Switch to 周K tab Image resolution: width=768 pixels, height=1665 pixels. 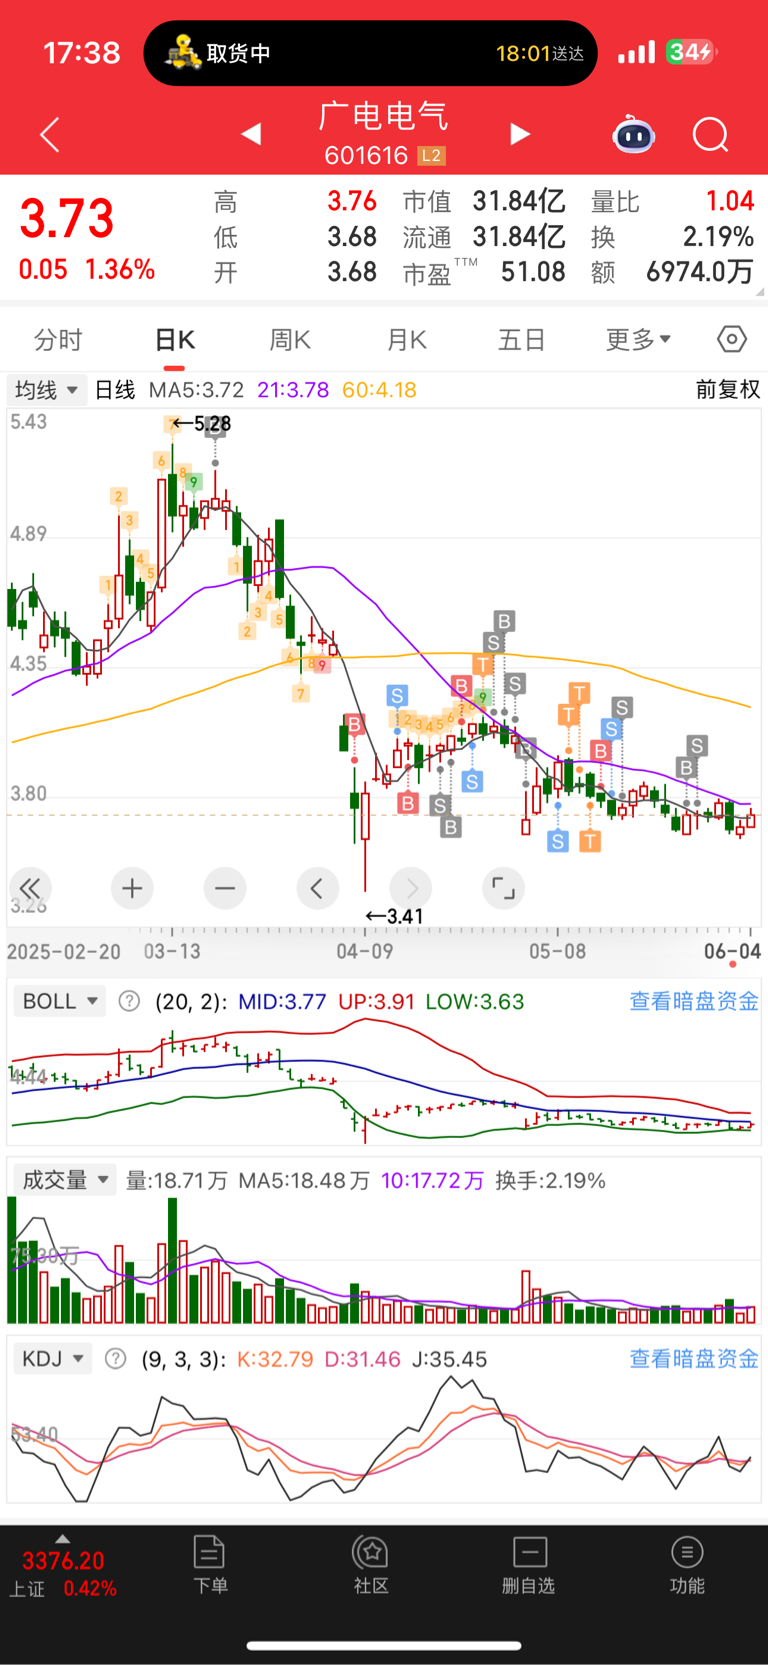click(x=290, y=340)
